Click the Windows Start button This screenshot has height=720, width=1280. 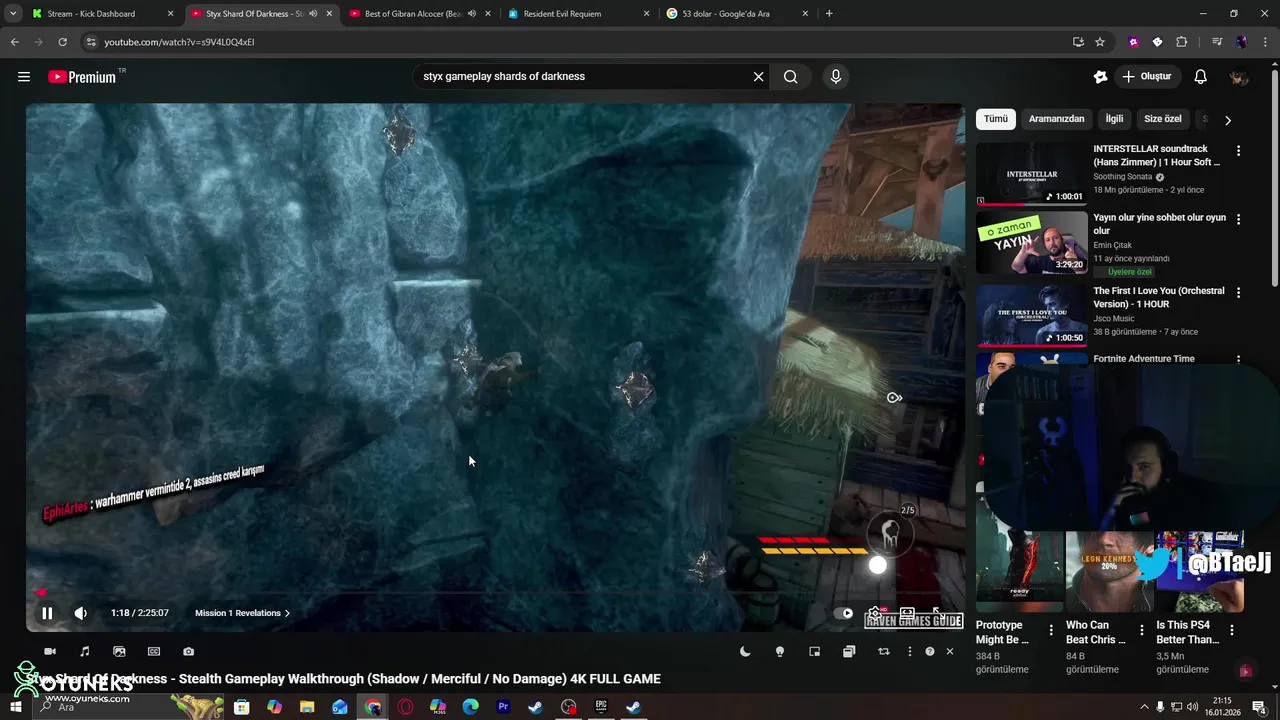point(15,707)
